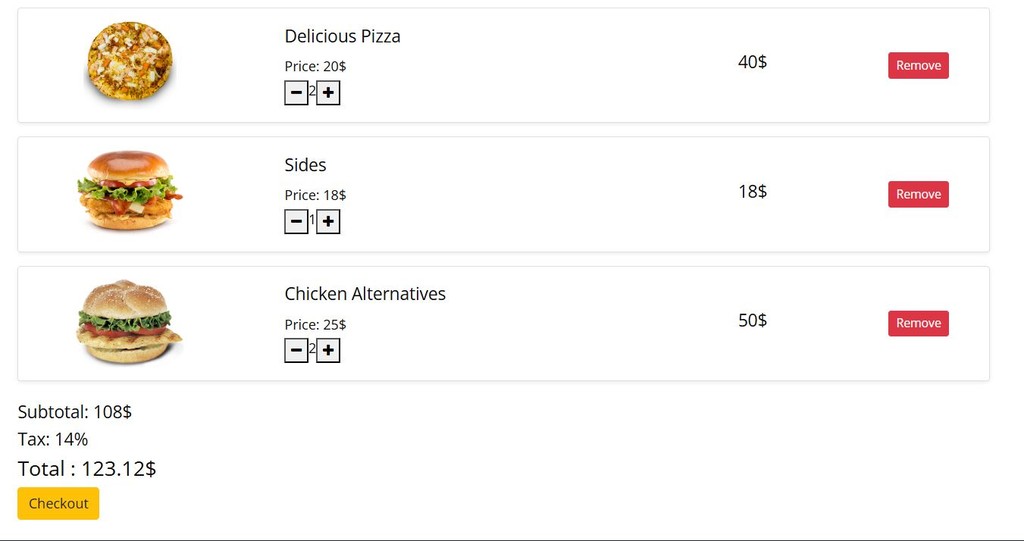This screenshot has width=1024, height=541.
Task: Select the Chicken Alternatives burger image
Action: (x=129, y=321)
